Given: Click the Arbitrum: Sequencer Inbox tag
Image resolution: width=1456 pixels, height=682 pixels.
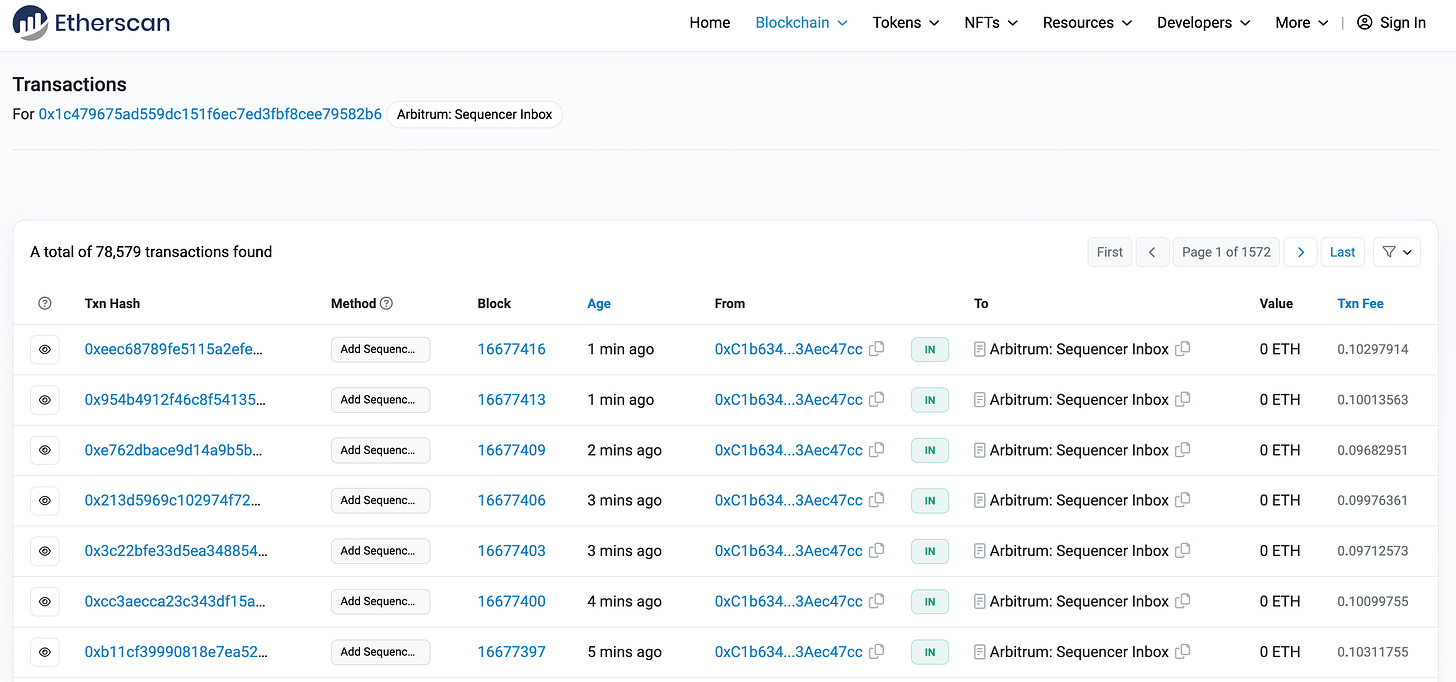Looking at the screenshot, I should pos(475,114).
